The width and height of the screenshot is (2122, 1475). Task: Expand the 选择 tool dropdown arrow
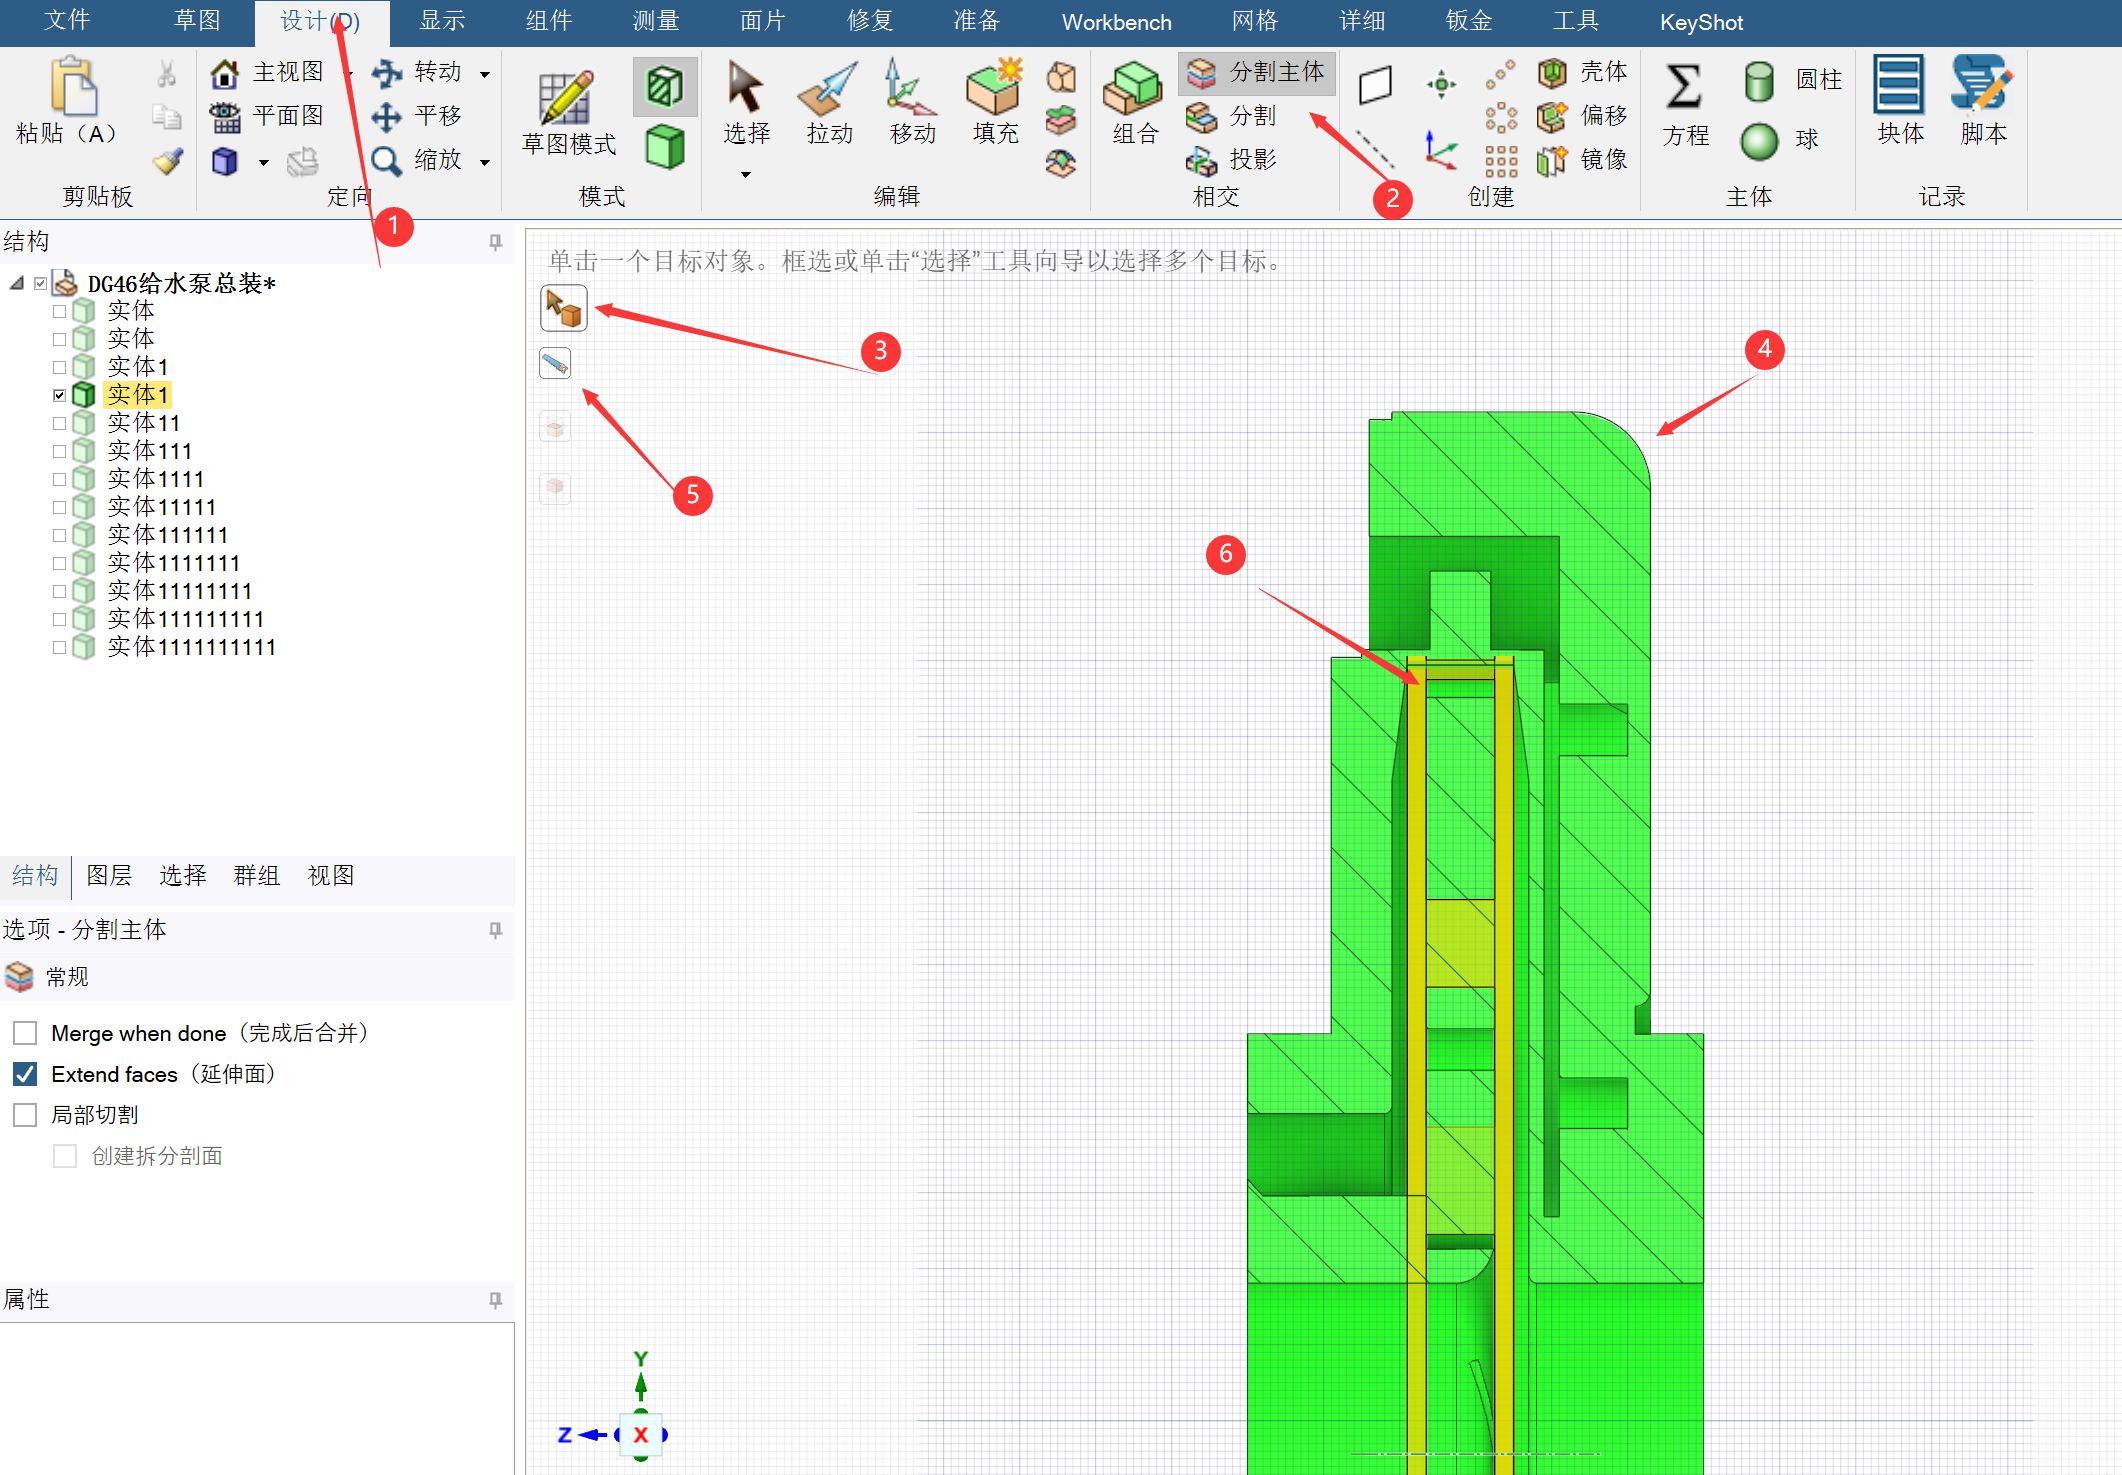[x=746, y=175]
